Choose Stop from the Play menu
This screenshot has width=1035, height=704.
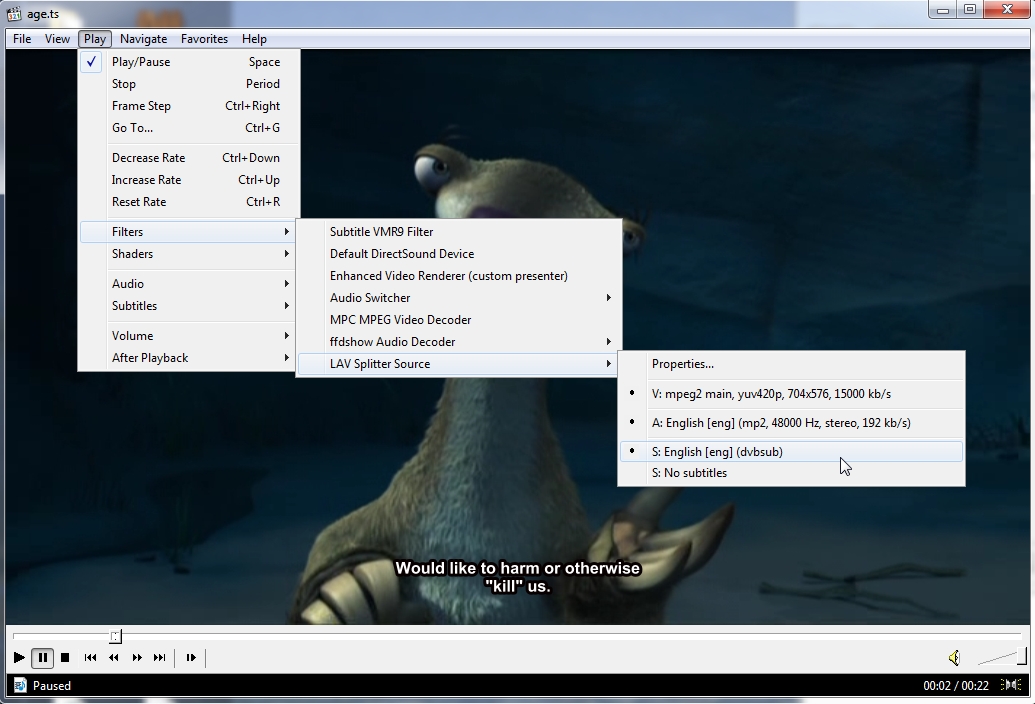(189, 84)
